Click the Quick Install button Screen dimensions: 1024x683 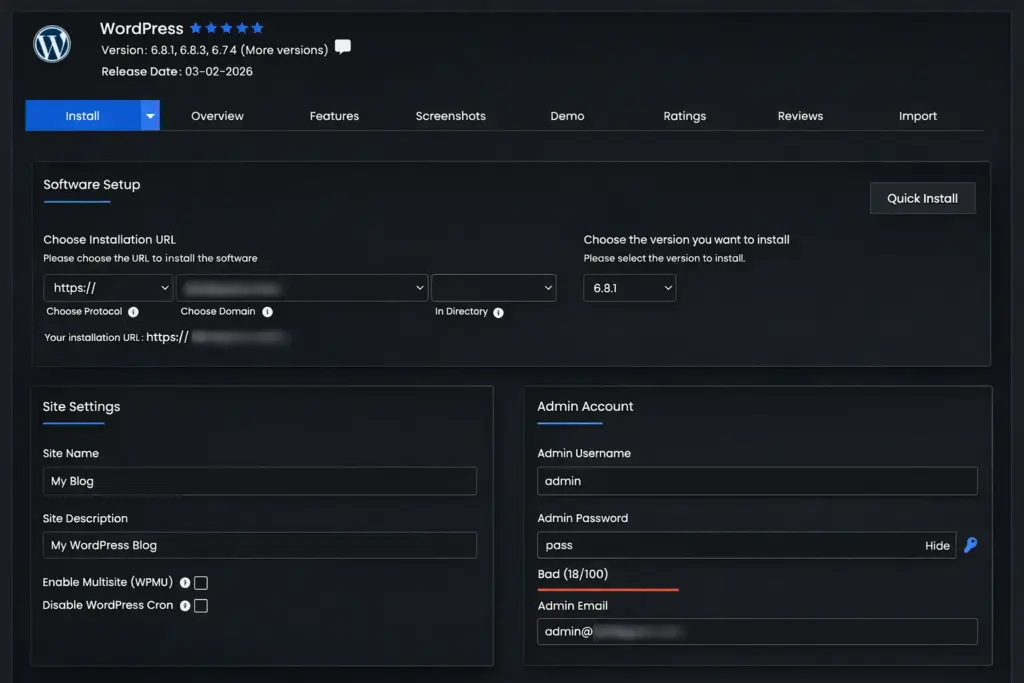922,198
